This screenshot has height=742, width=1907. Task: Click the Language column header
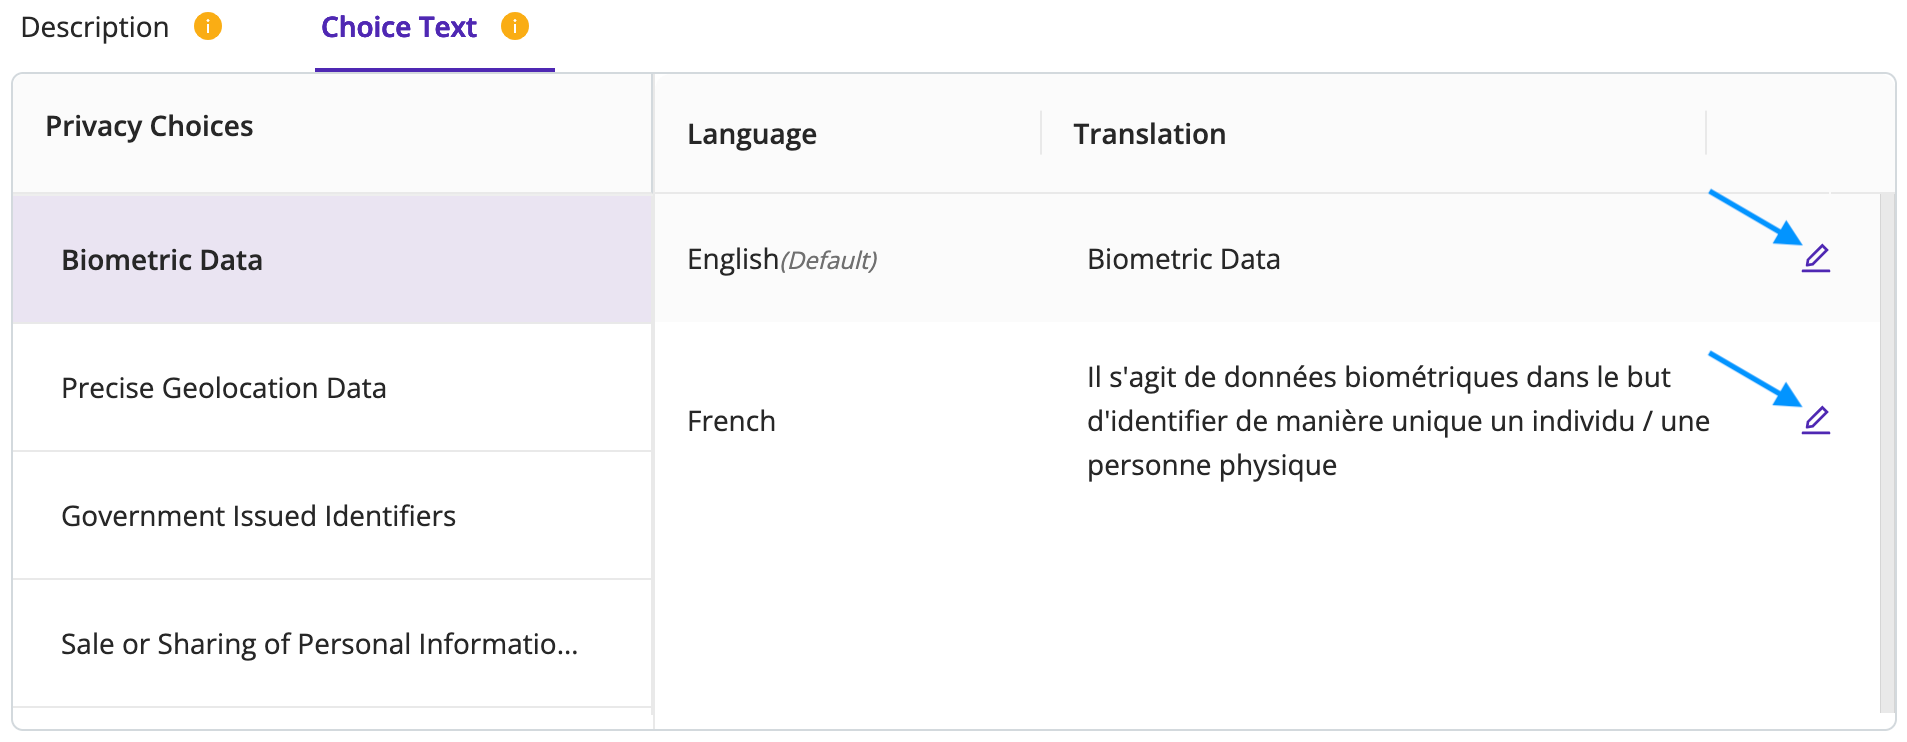(752, 134)
